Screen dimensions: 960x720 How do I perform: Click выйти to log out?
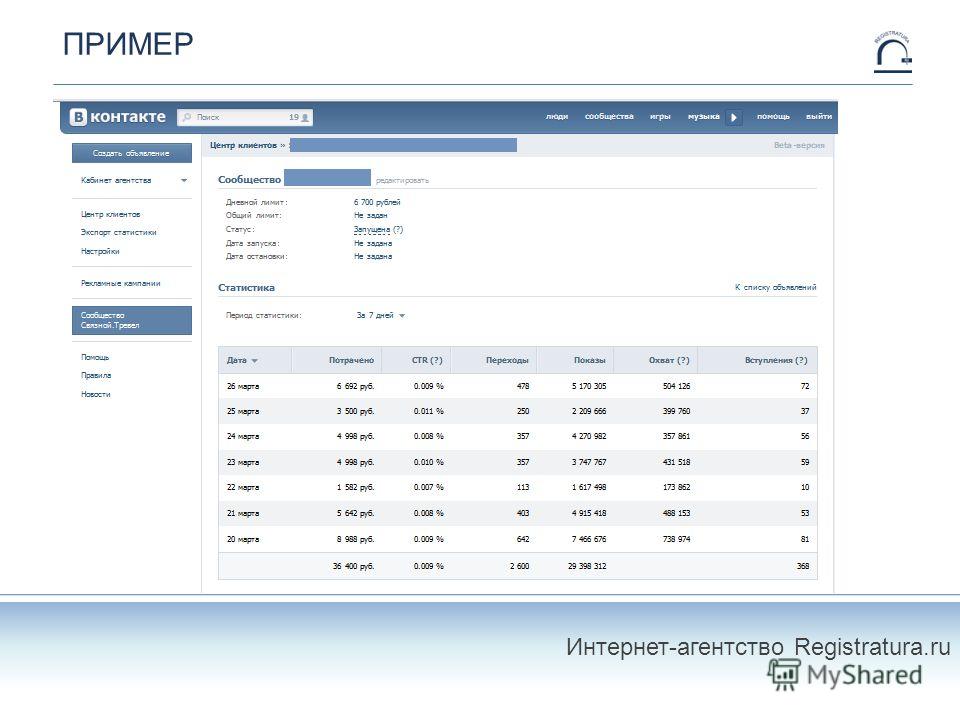point(819,116)
